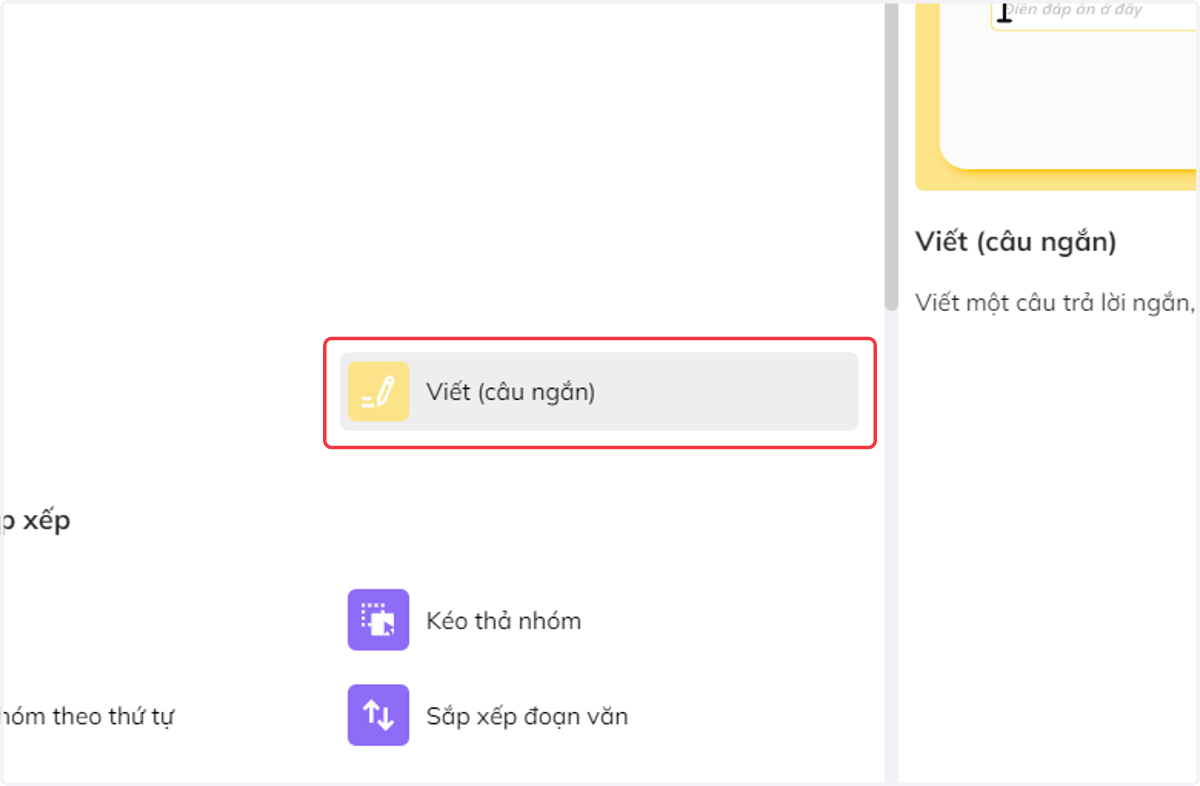Open the Sắp xếp đoạn văn option label
The image size is (1200, 786).
point(527,716)
